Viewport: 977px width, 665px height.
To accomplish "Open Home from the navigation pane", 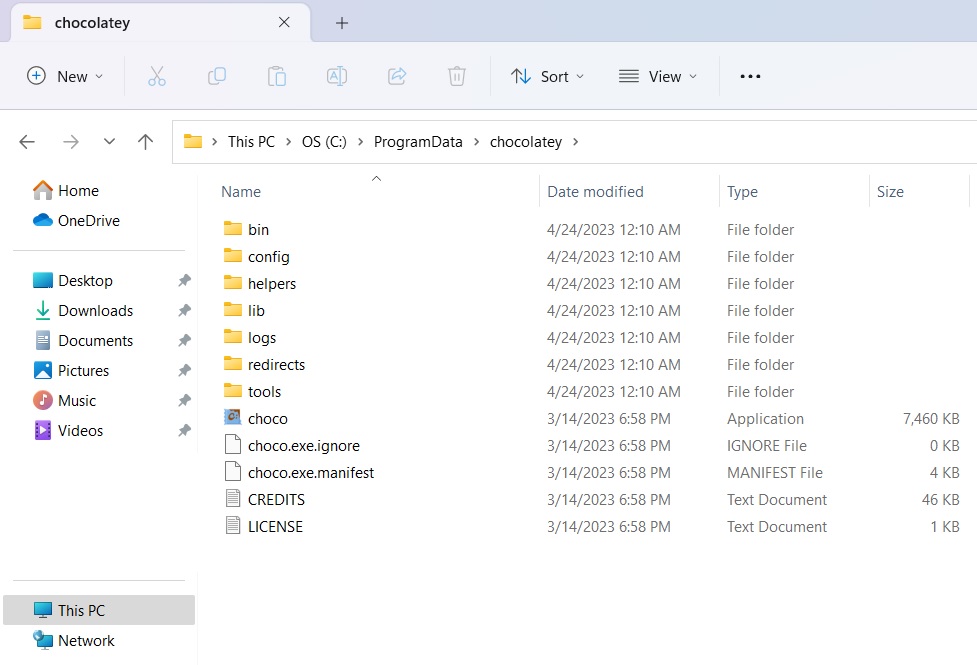I will pyautogui.click(x=78, y=190).
